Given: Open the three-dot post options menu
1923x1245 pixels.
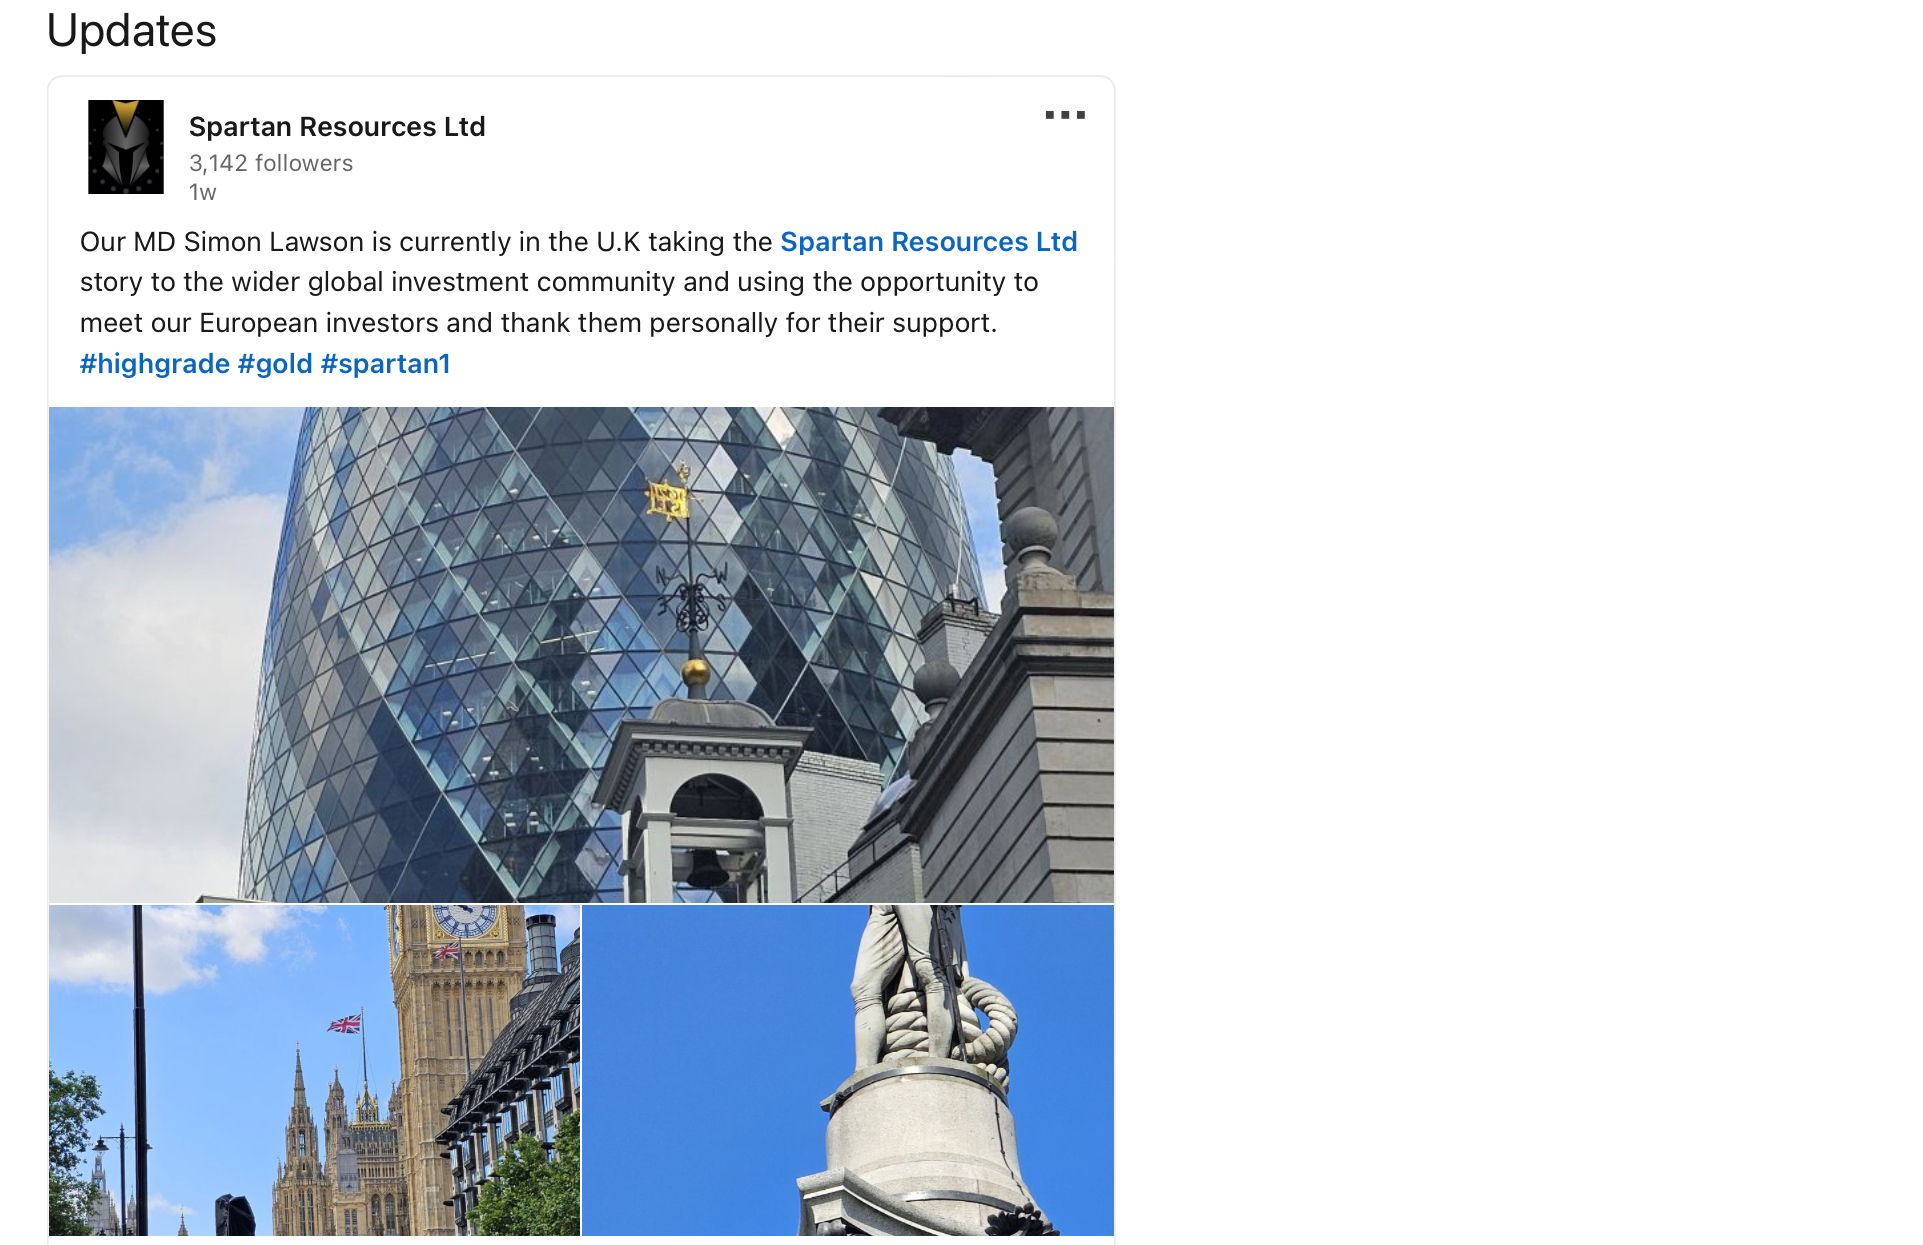Looking at the screenshot, I should click(x=1065, y=115).
